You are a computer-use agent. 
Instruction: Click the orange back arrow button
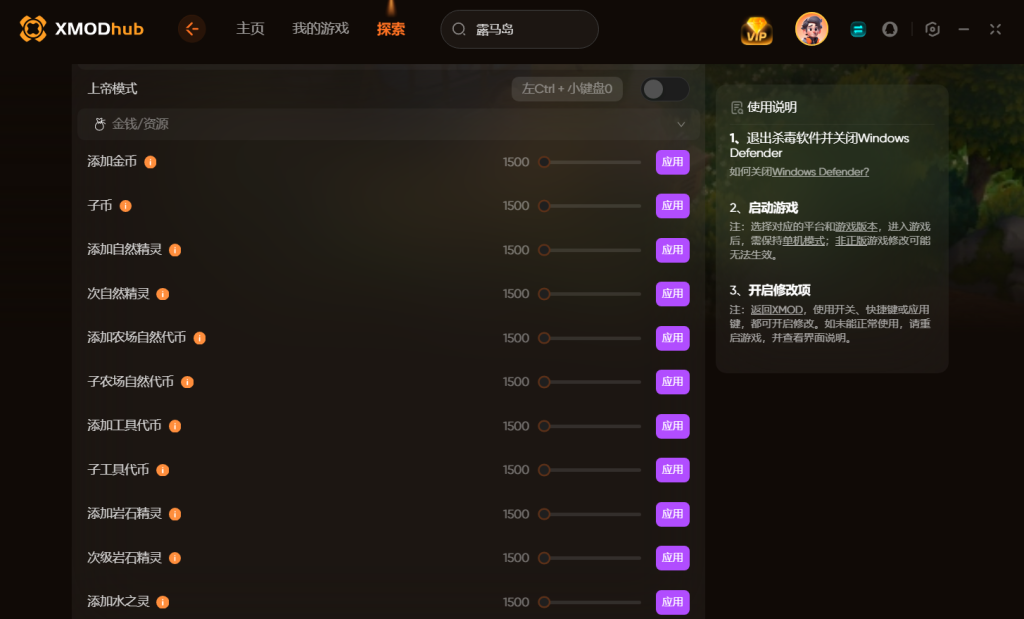point(192,29)
